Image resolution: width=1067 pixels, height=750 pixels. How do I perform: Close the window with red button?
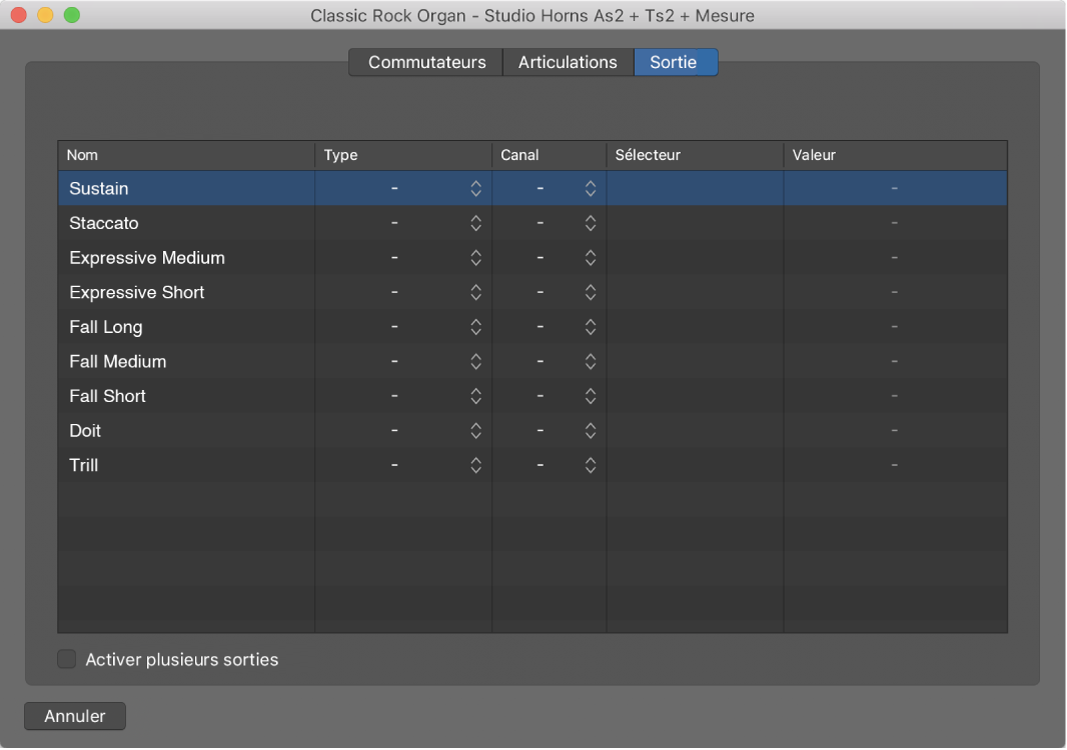(19, 15)
